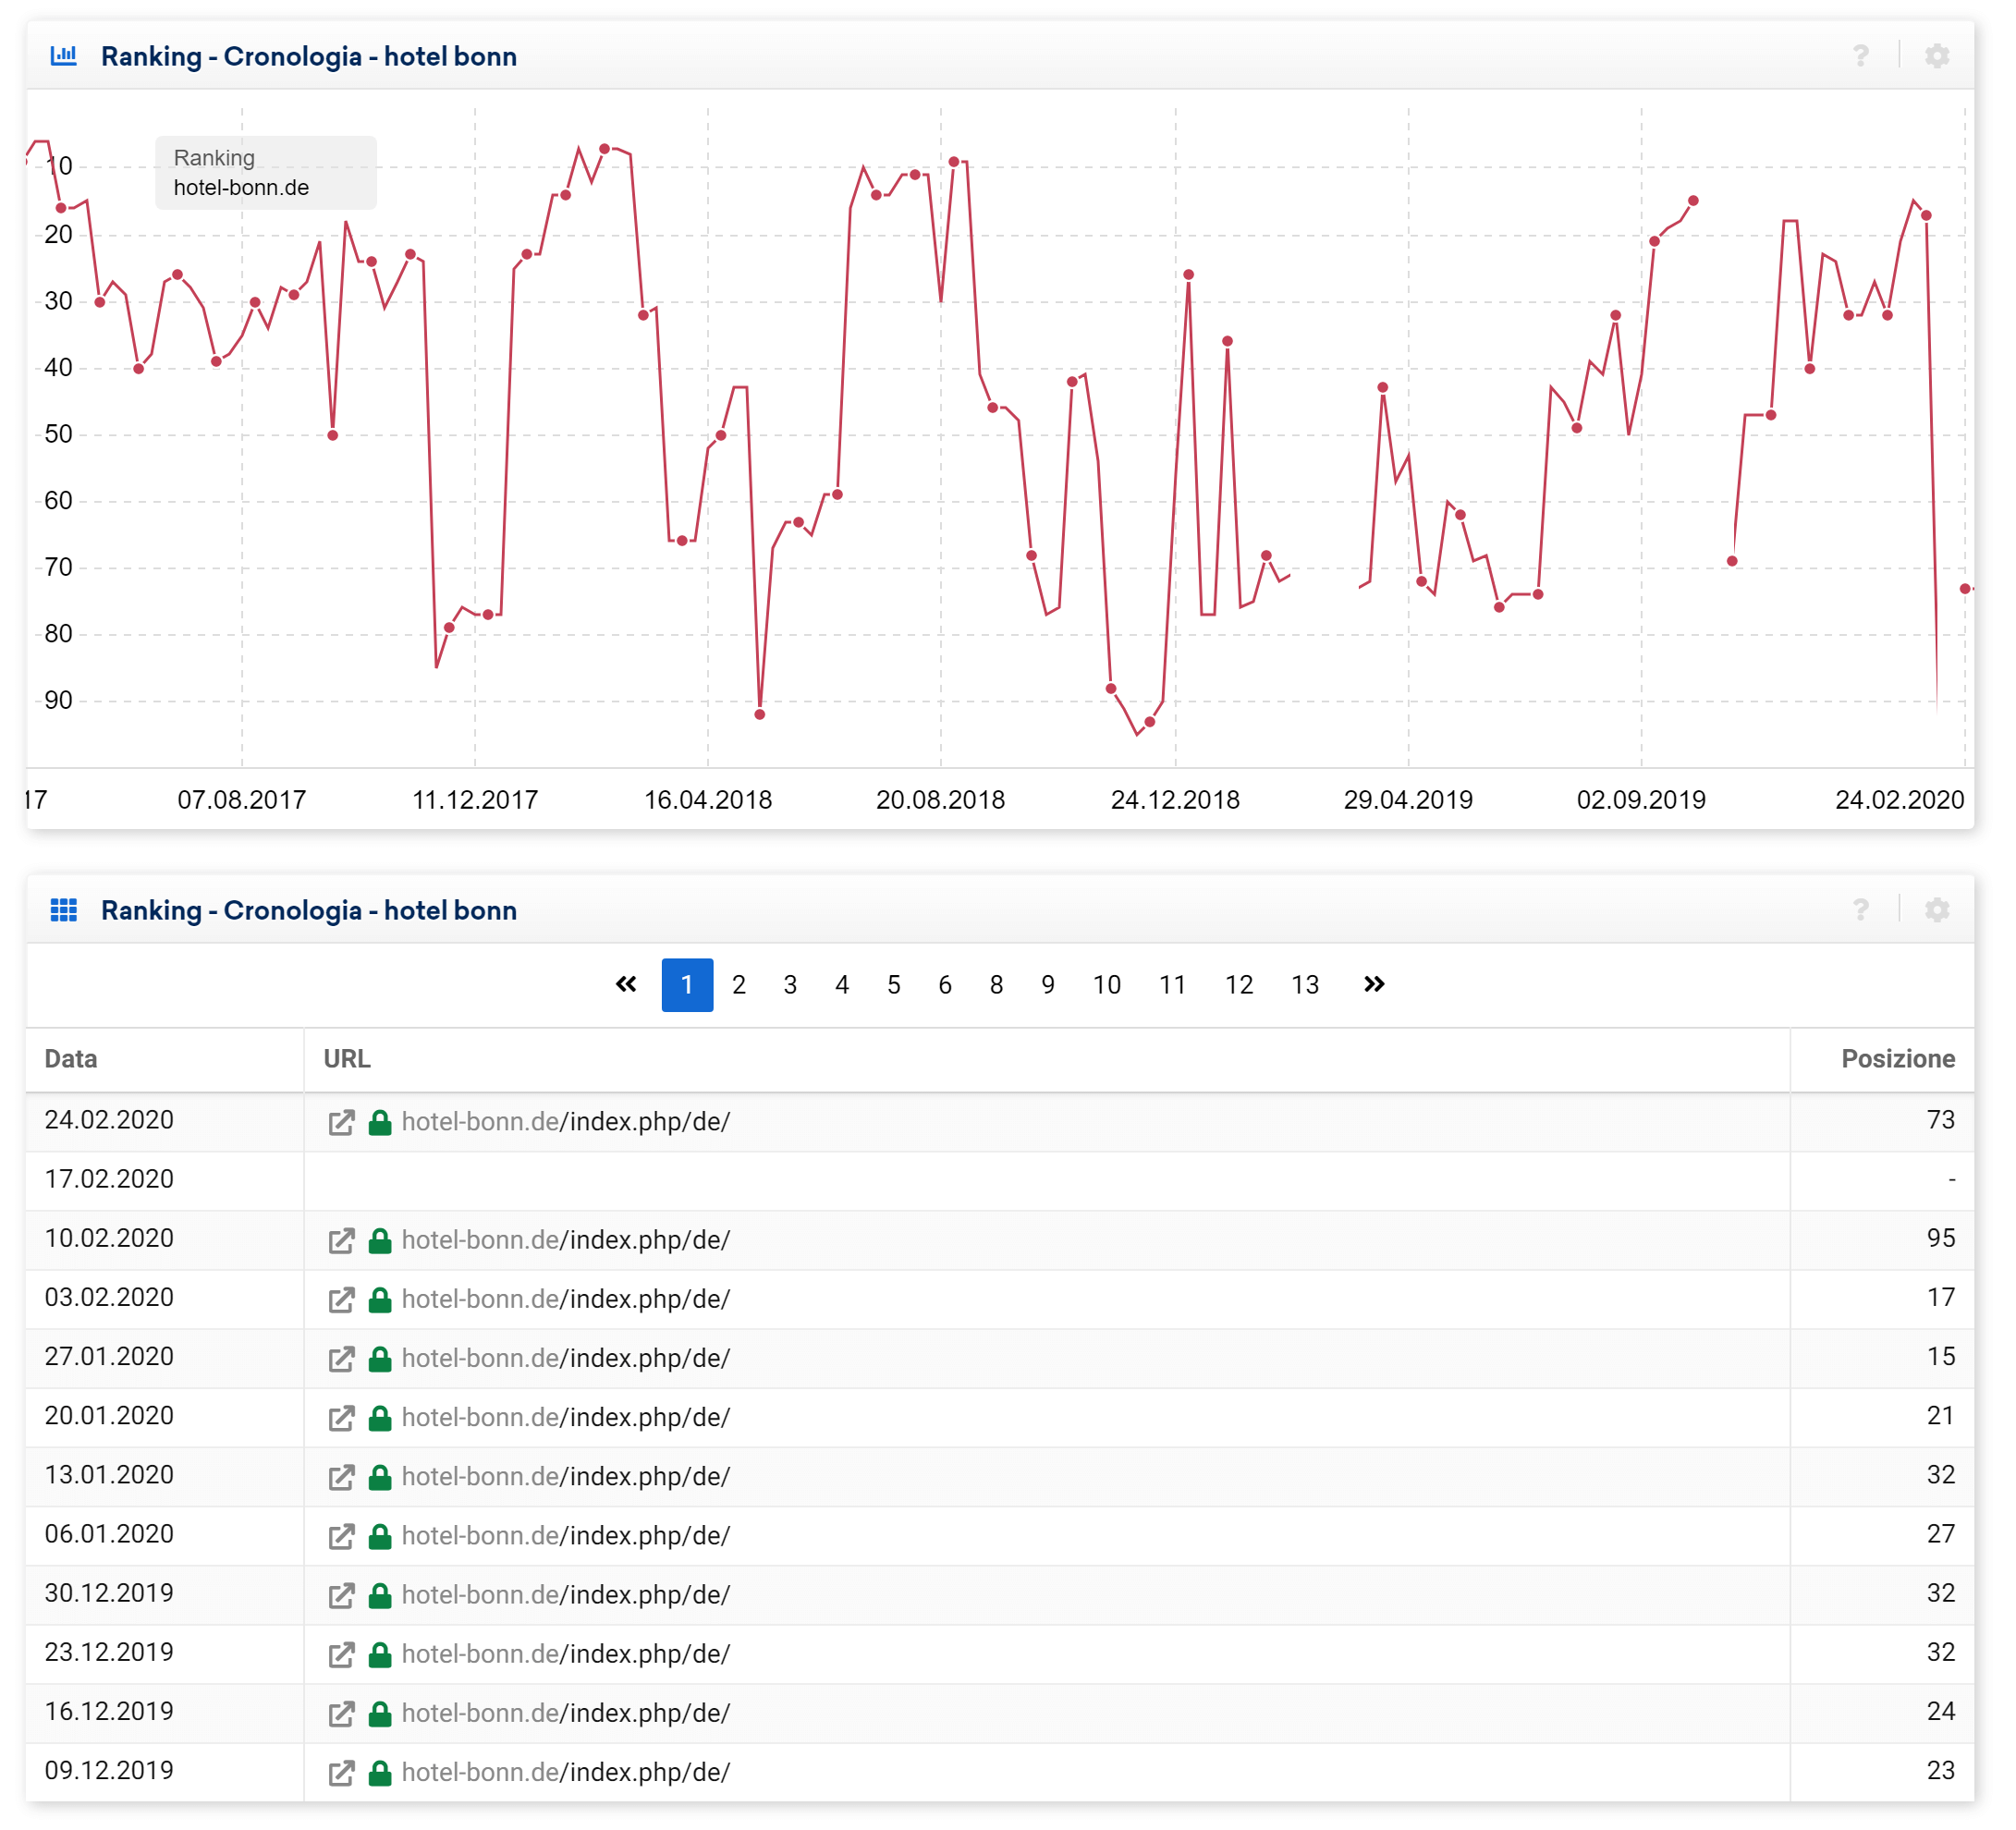Click the 20.08.2018 label on chart axis
The image size is (2016, 1830).
(x=940, y=800)
